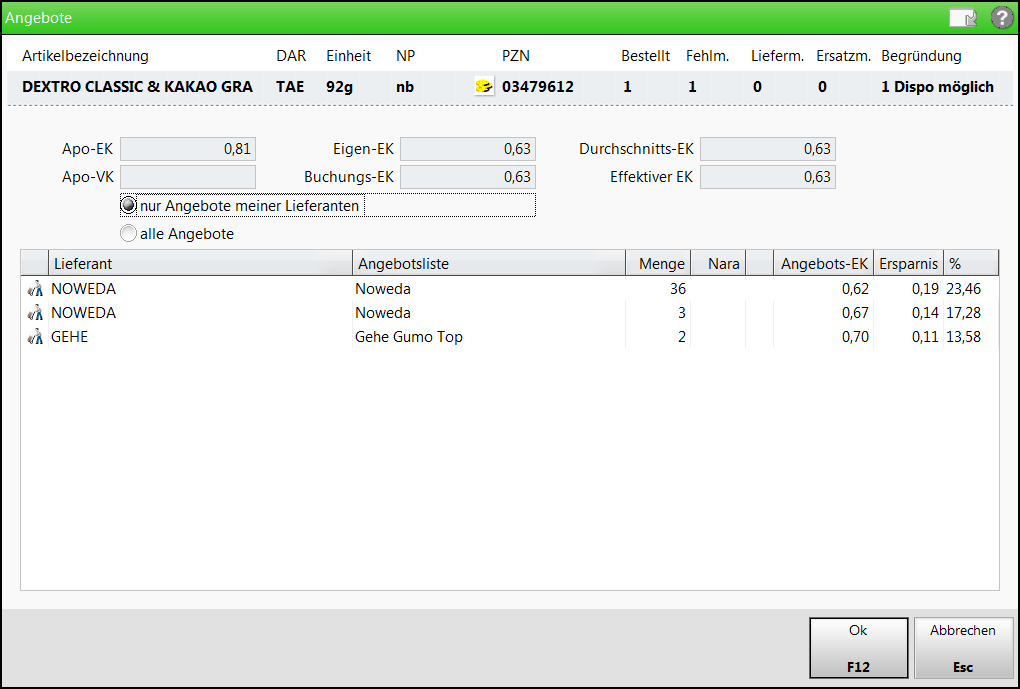Sort by the Menge column header
1020x689 pixels.
tap(658, 263)
